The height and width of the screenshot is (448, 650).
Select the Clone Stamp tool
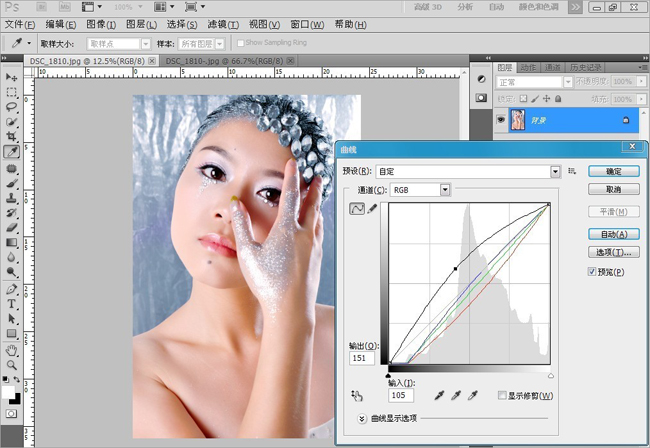coord(12,198)
